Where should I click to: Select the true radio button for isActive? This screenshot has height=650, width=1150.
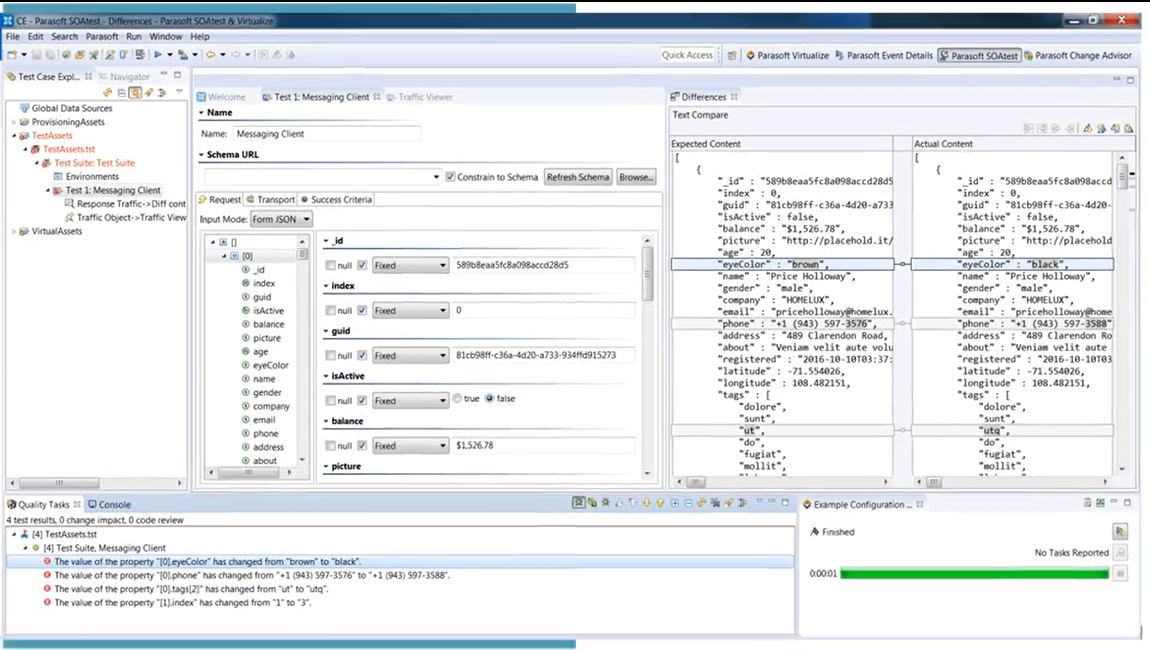pyautogui.click(x=457, y=398)
